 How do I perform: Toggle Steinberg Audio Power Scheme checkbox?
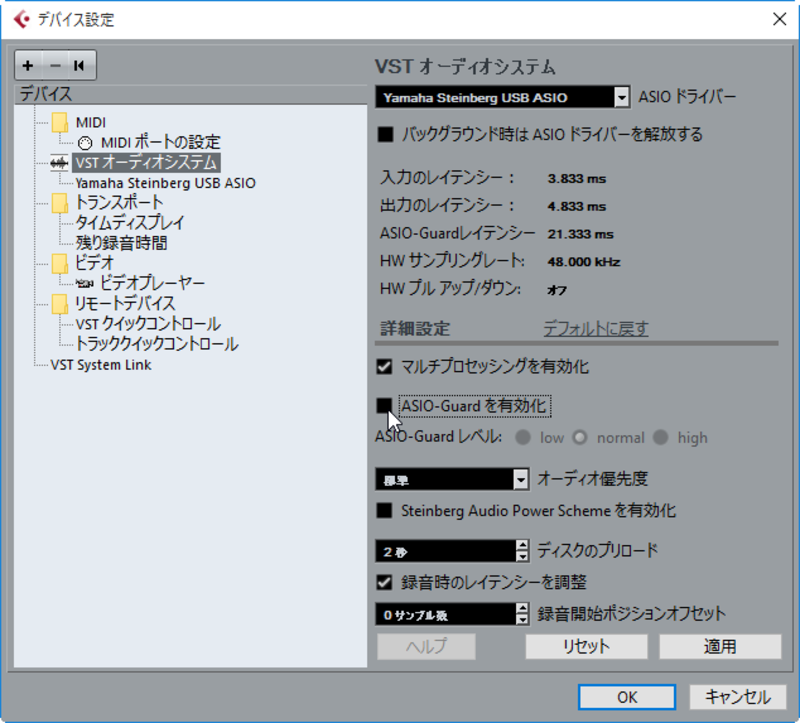(x=385, y=510)
